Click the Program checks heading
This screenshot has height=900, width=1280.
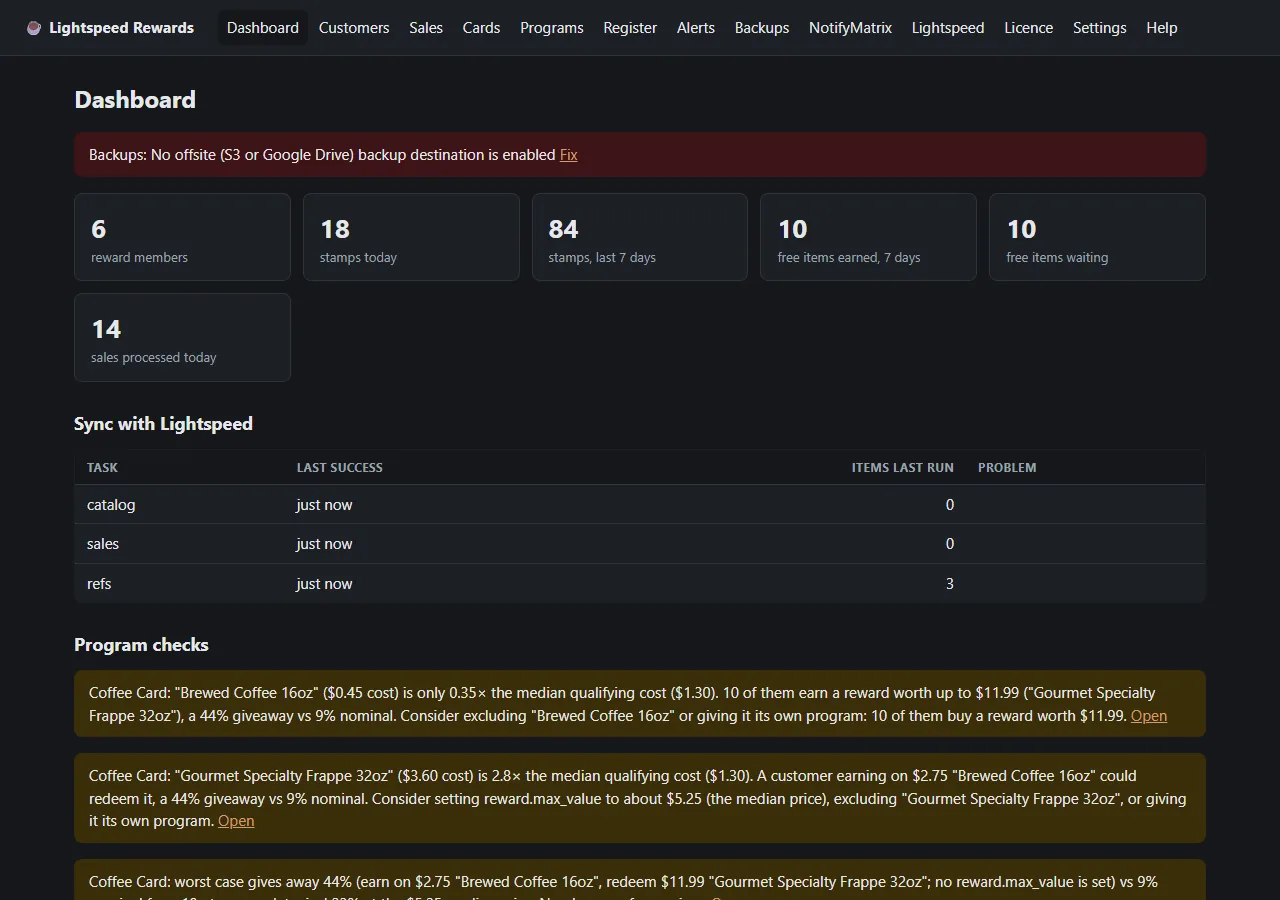coord(141,645)
